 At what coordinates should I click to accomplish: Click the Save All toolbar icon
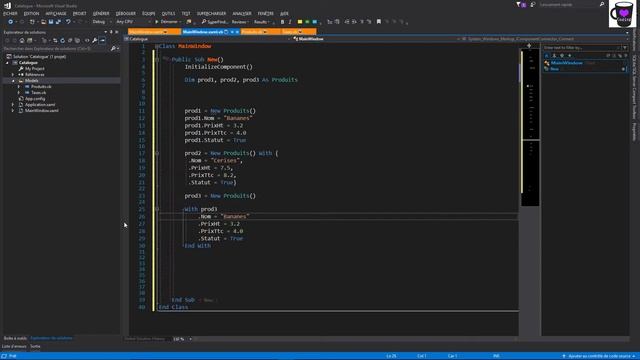(x=58, y=22)
